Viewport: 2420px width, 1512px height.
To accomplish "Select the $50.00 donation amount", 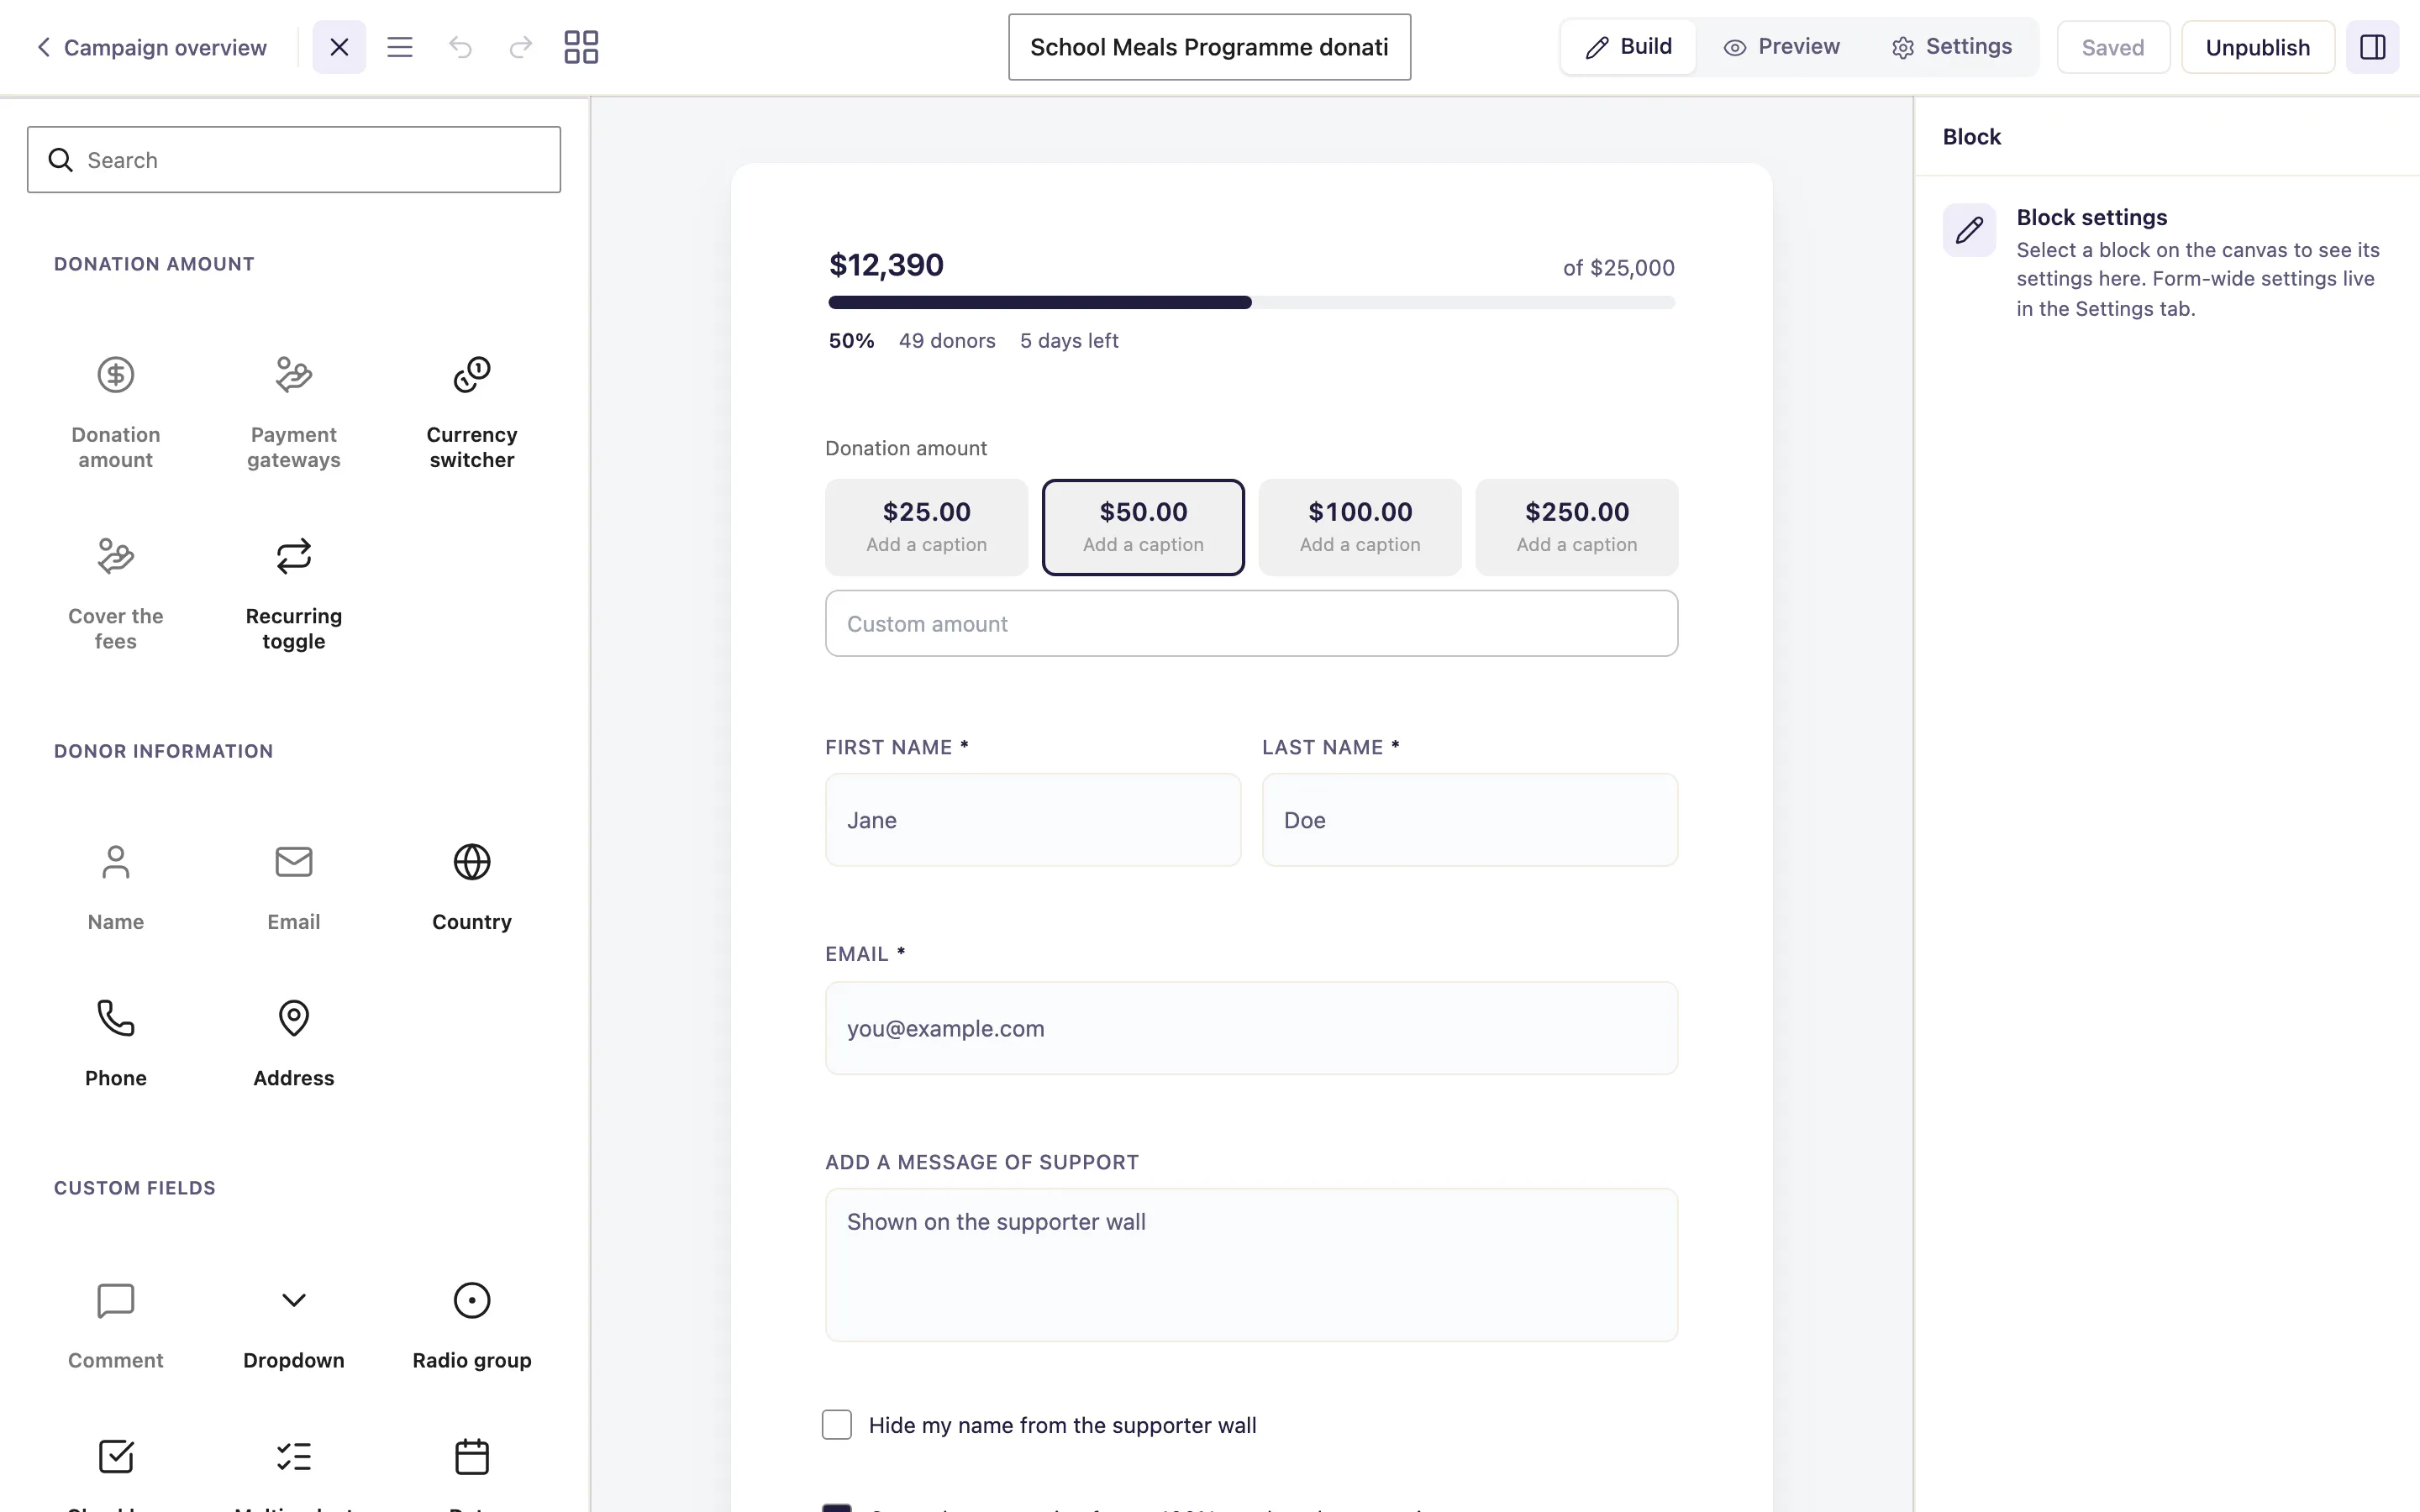I will pos(1143,527).
